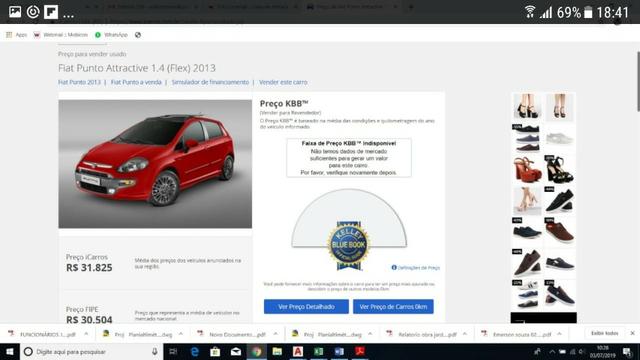Click the Ver Preço Detalhado button

point(306,307)
